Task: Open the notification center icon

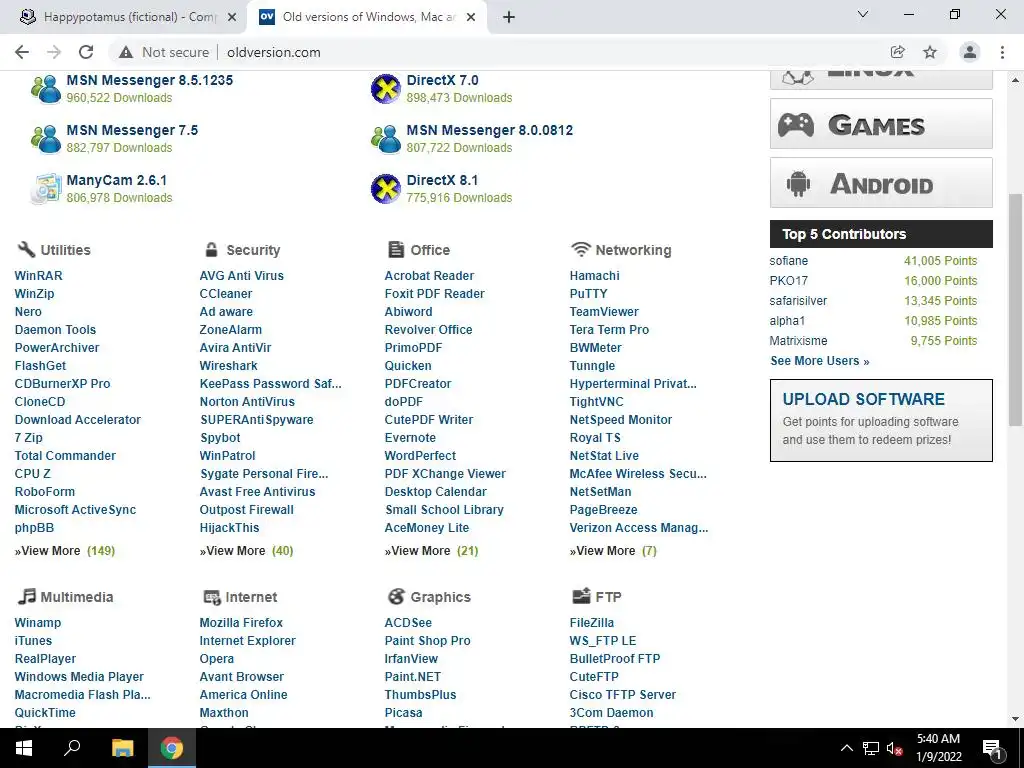Action: click(x=991, y=748)
